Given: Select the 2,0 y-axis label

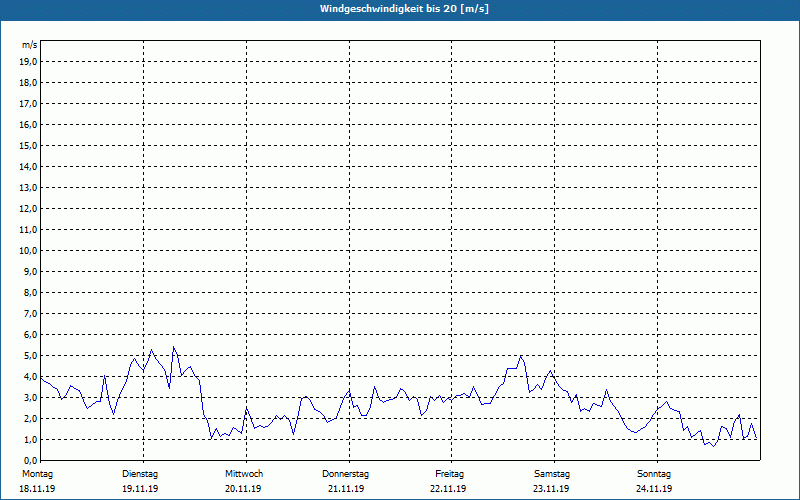Looking at the screenshot, I should pos(30,418).
